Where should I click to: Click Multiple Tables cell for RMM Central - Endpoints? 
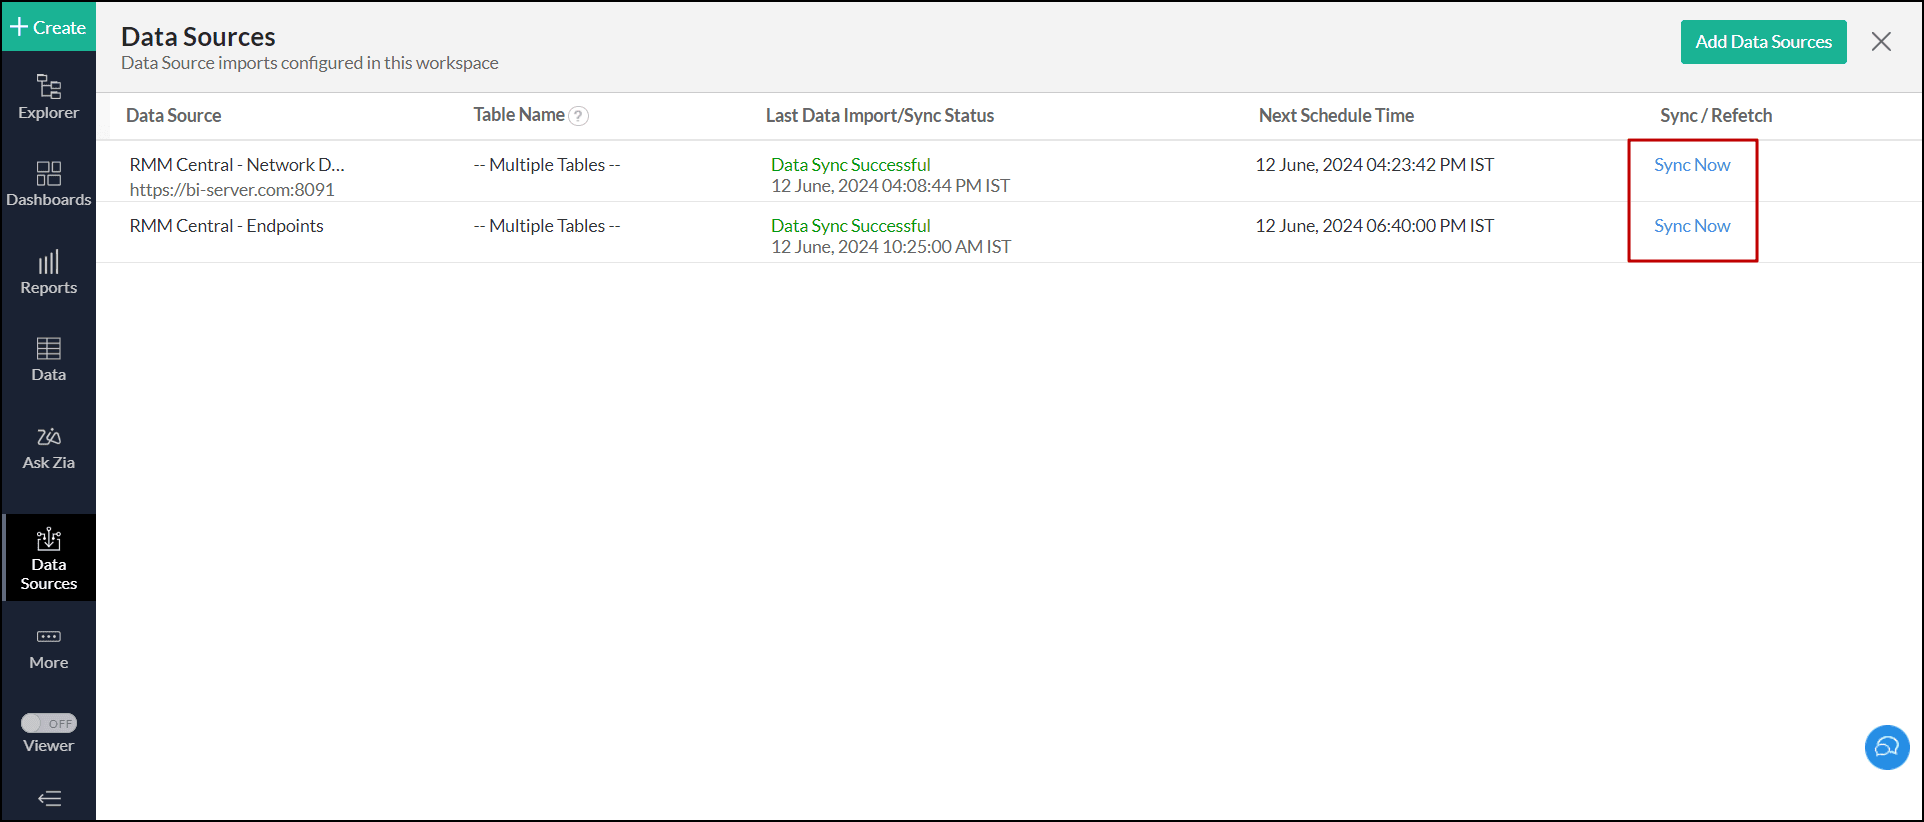547,226
